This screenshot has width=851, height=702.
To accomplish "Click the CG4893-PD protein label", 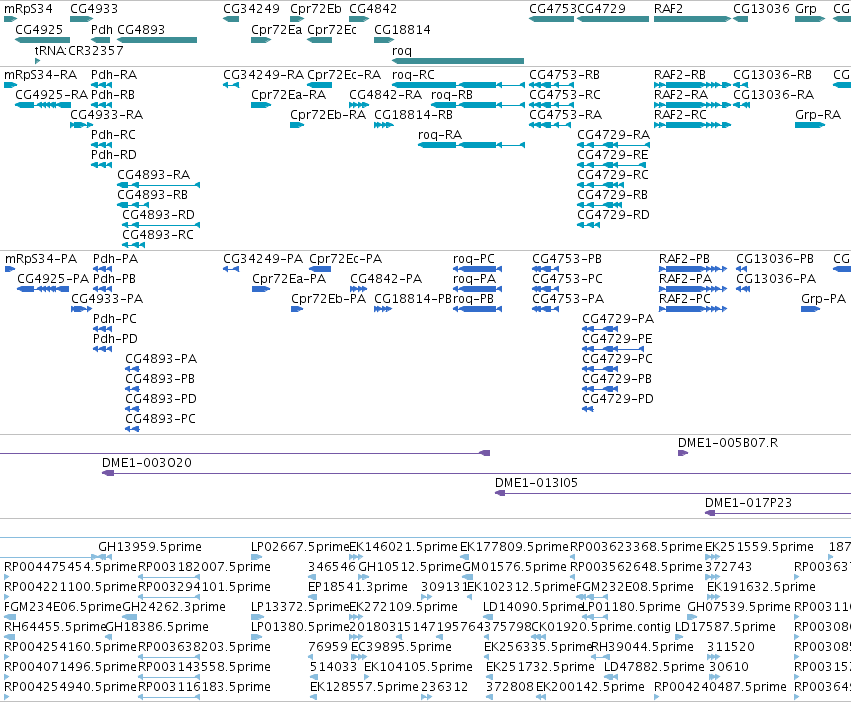I will click(x=161, y=399).
